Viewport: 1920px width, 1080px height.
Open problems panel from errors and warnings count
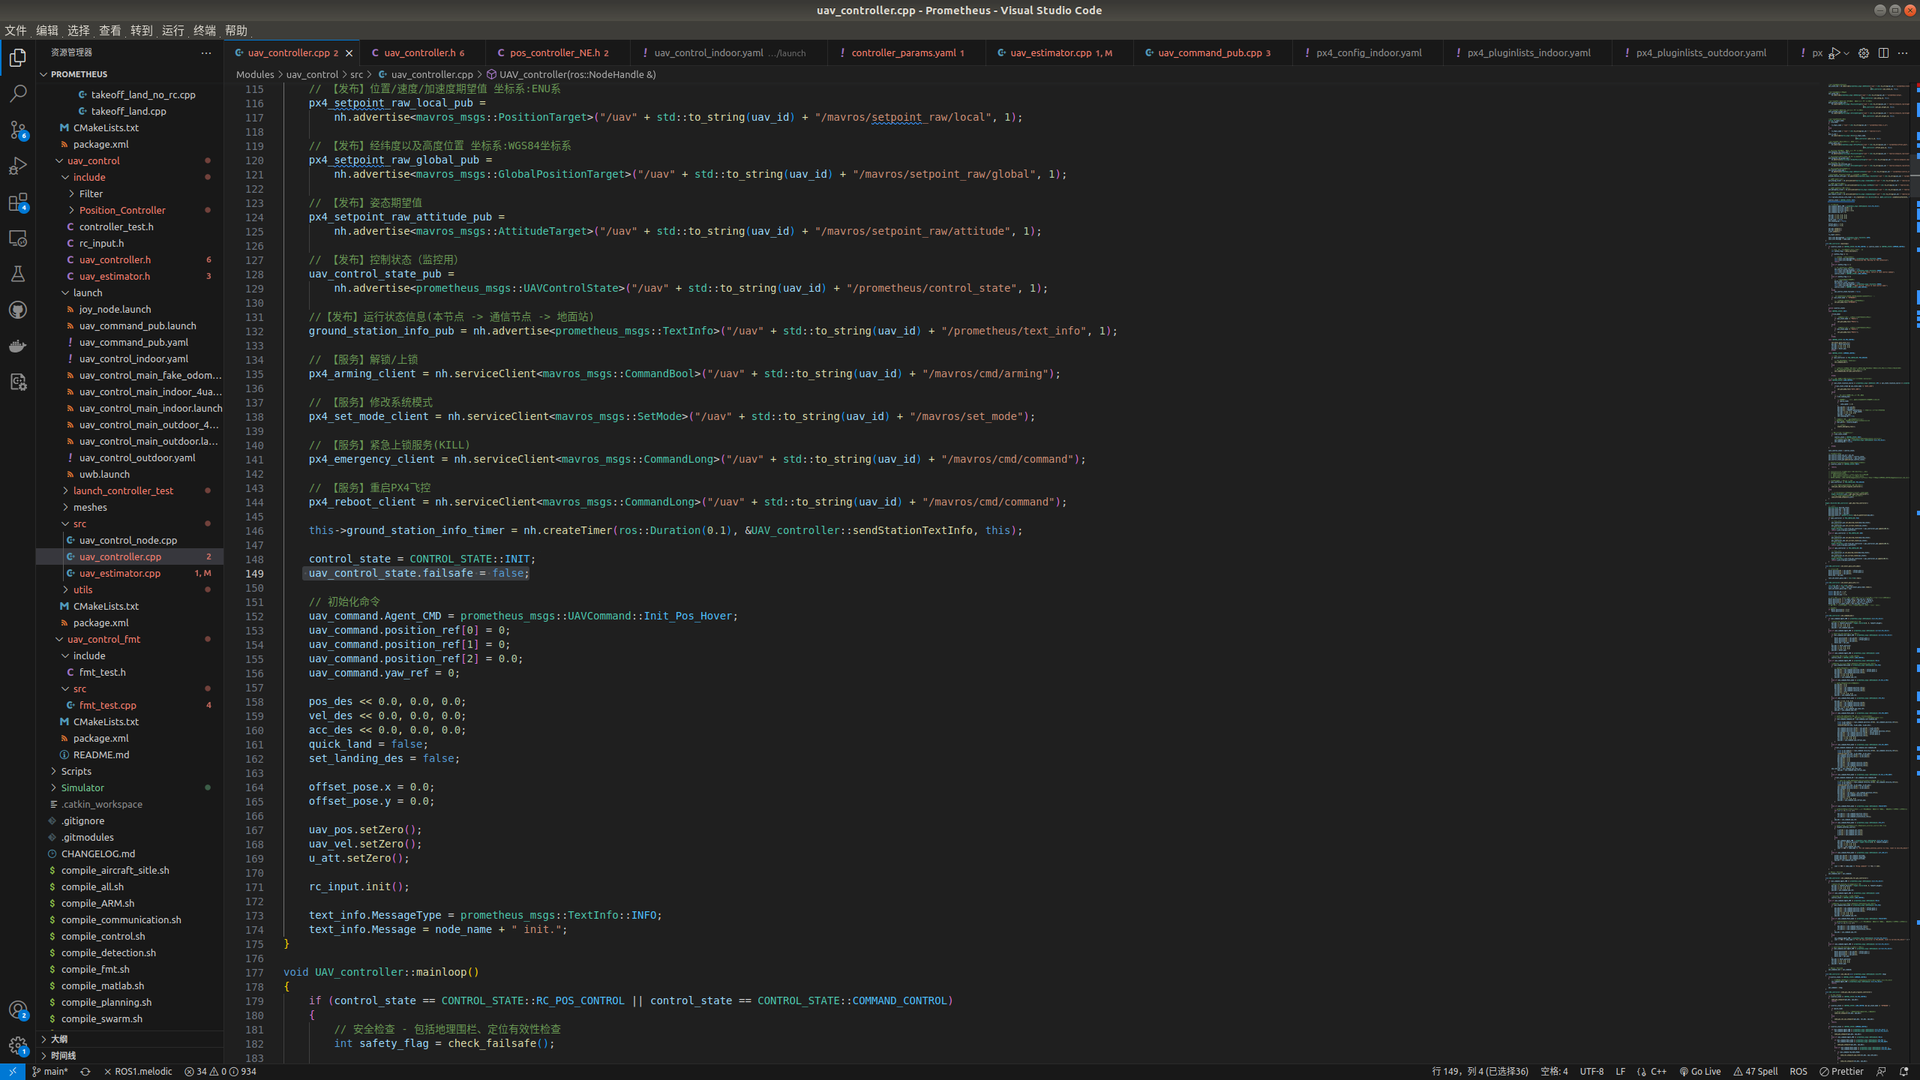(220, 1071)
